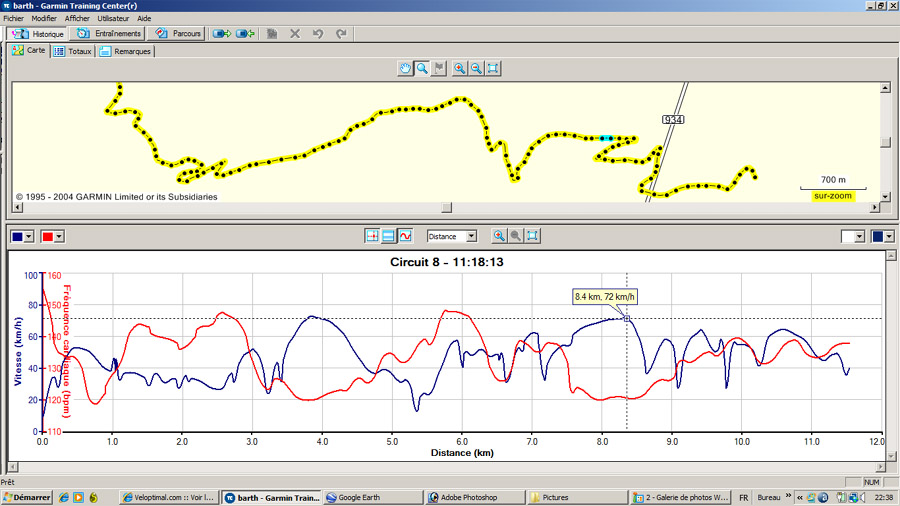
Task: Select the hand pan tool above the map
Action: [405, 68]
